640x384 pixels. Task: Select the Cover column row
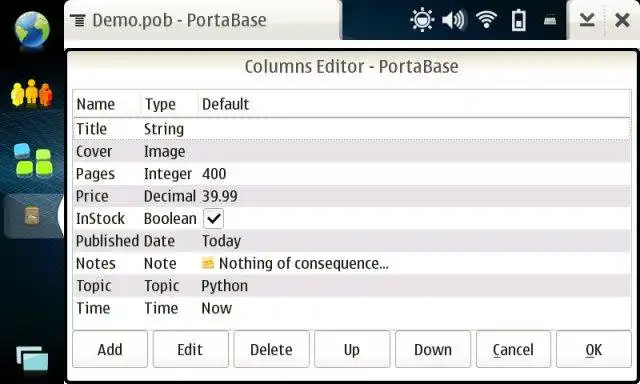(x=352, y=151)
